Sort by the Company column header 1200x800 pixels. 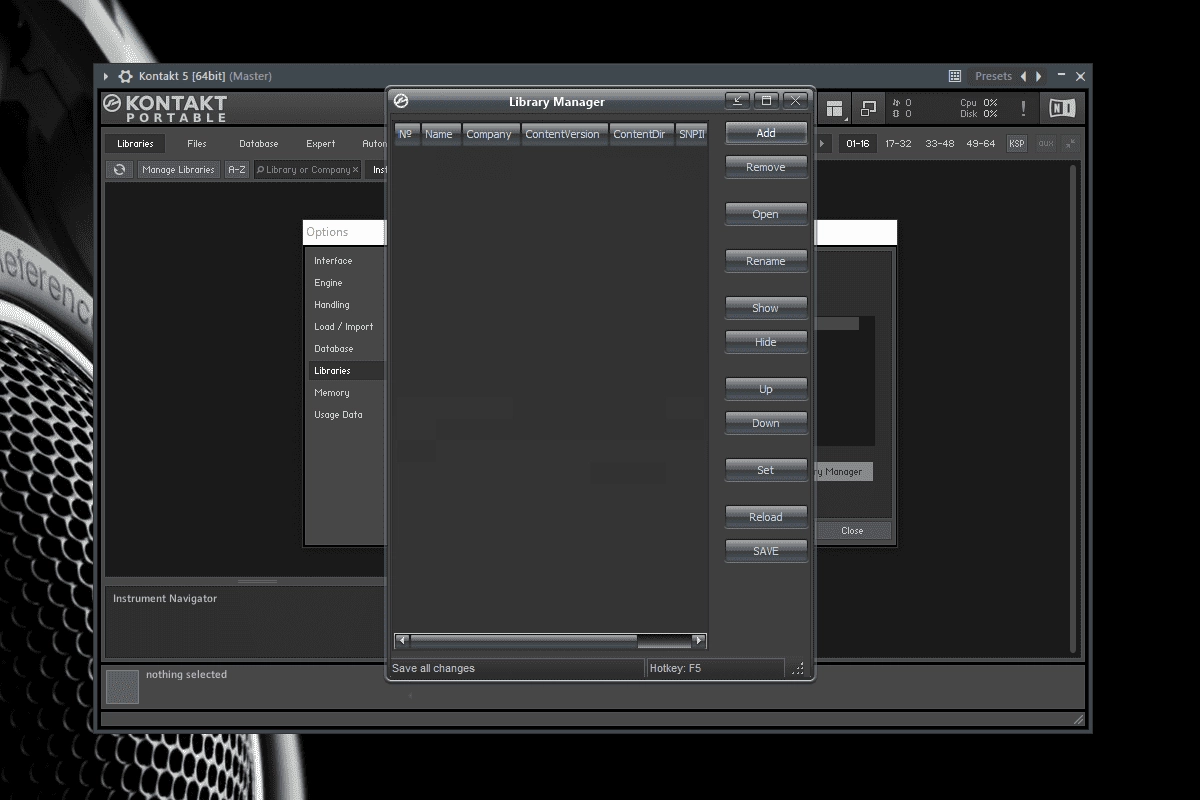[x=489, y=134]
